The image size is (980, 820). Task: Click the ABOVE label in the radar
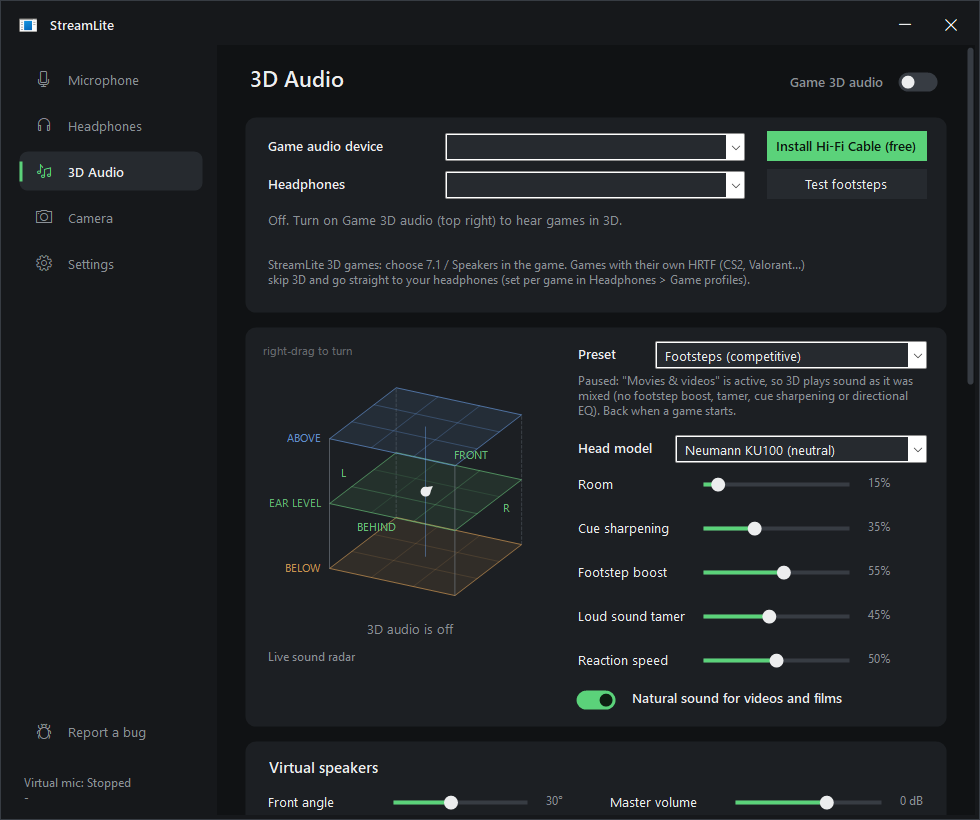coord(304,438)
